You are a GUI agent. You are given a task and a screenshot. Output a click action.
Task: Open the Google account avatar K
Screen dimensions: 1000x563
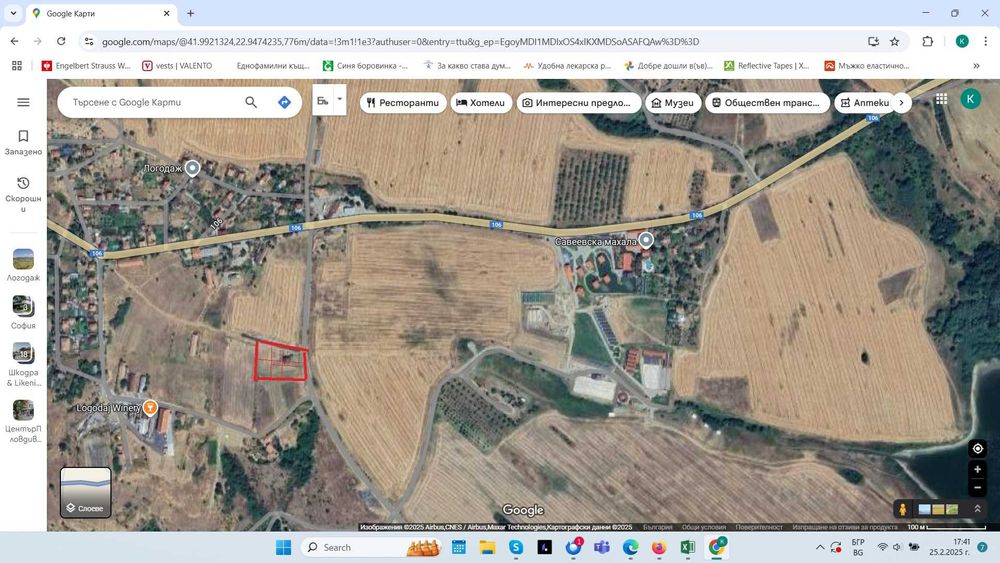(x=971, y=98)
